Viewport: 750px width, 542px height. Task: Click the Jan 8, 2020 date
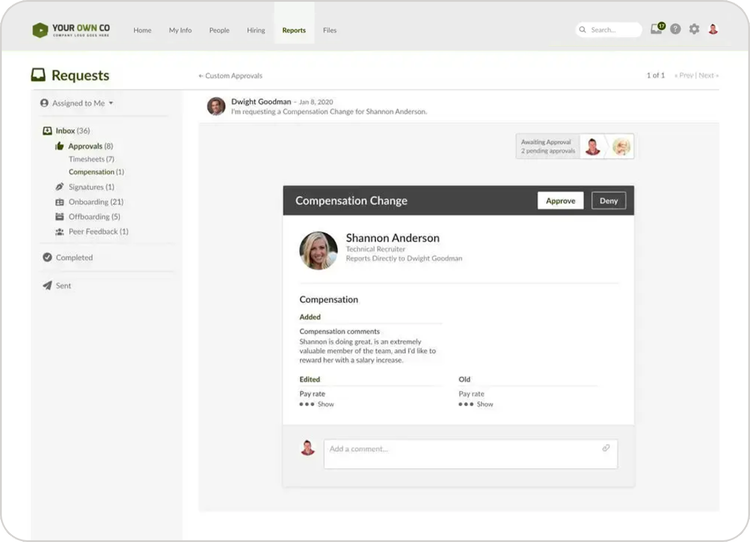point(316,102)
